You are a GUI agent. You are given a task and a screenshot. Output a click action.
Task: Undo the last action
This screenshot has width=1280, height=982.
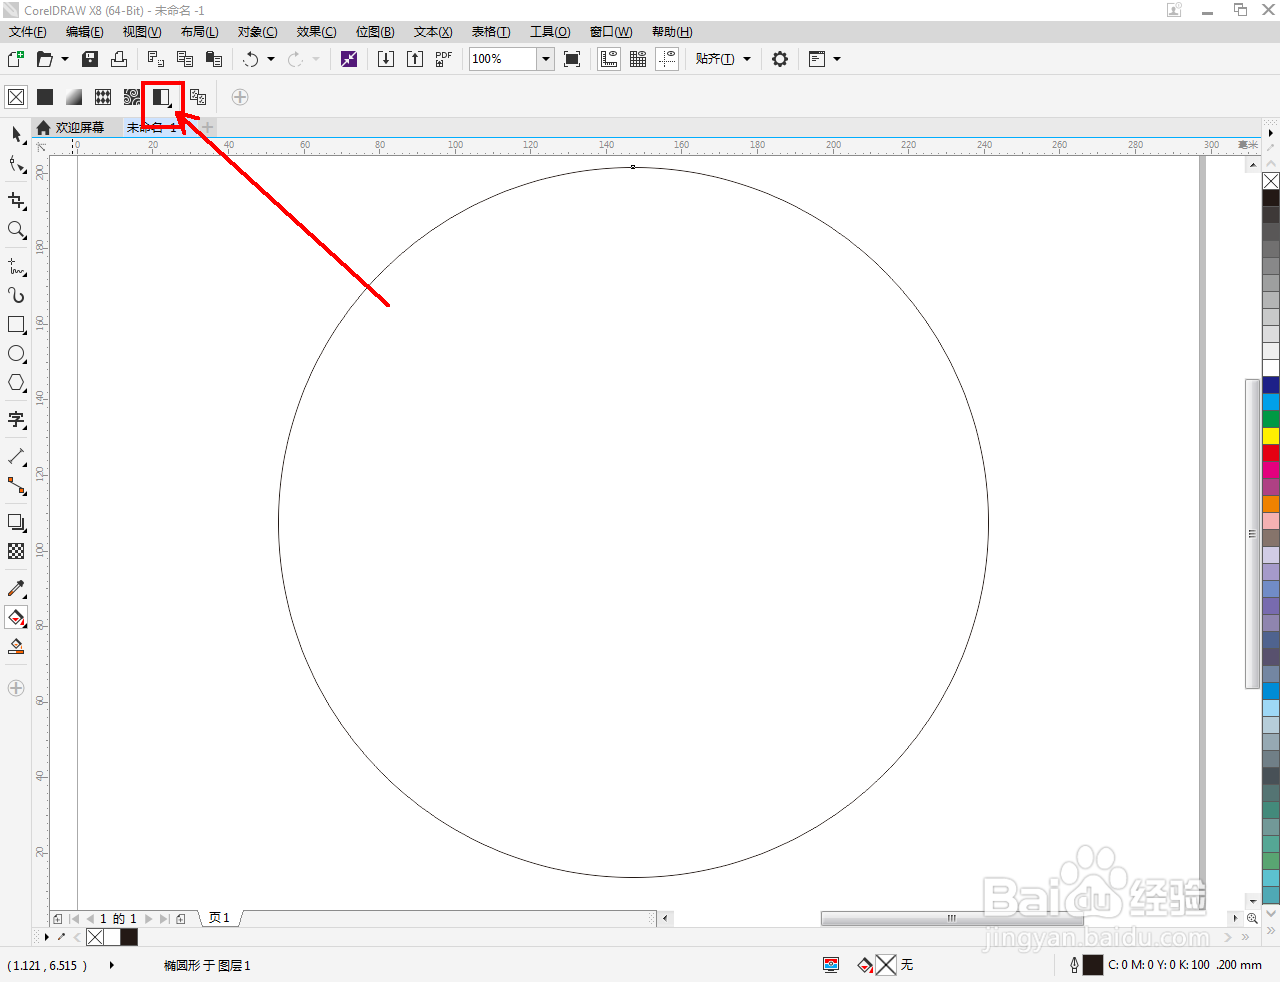(x=250, y=59)
